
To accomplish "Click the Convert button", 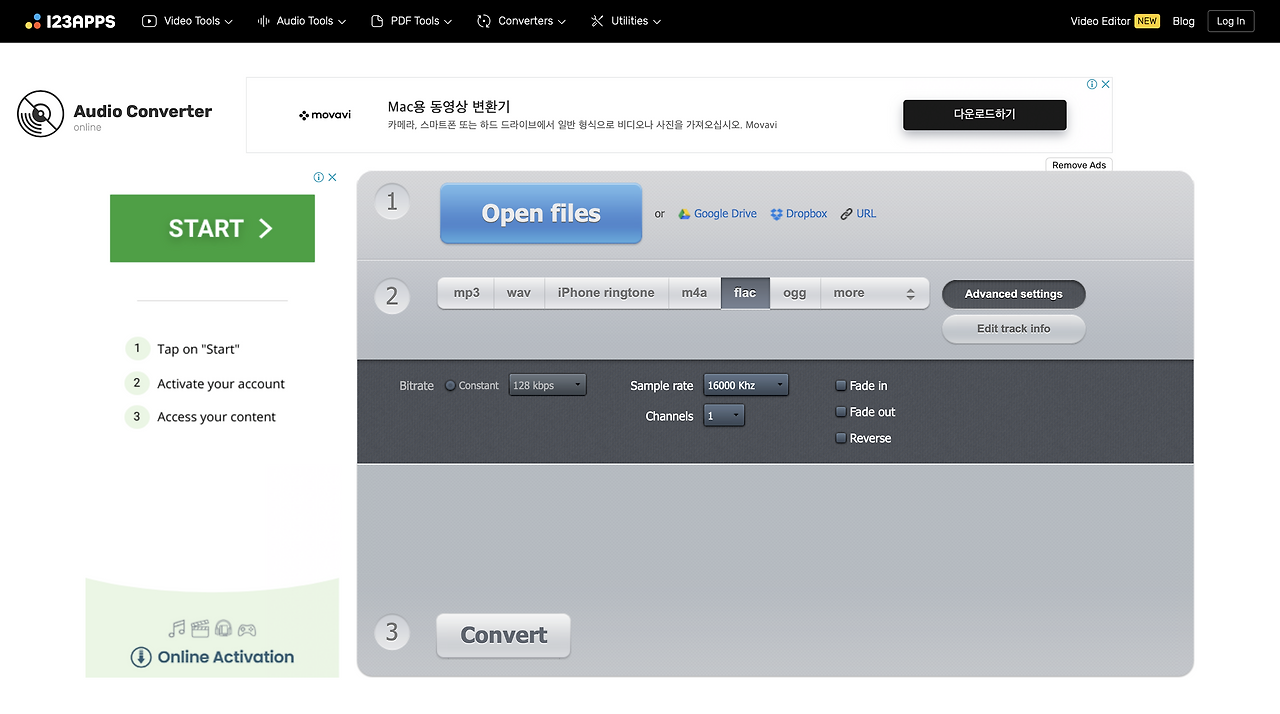I will (x=503, y=635).
